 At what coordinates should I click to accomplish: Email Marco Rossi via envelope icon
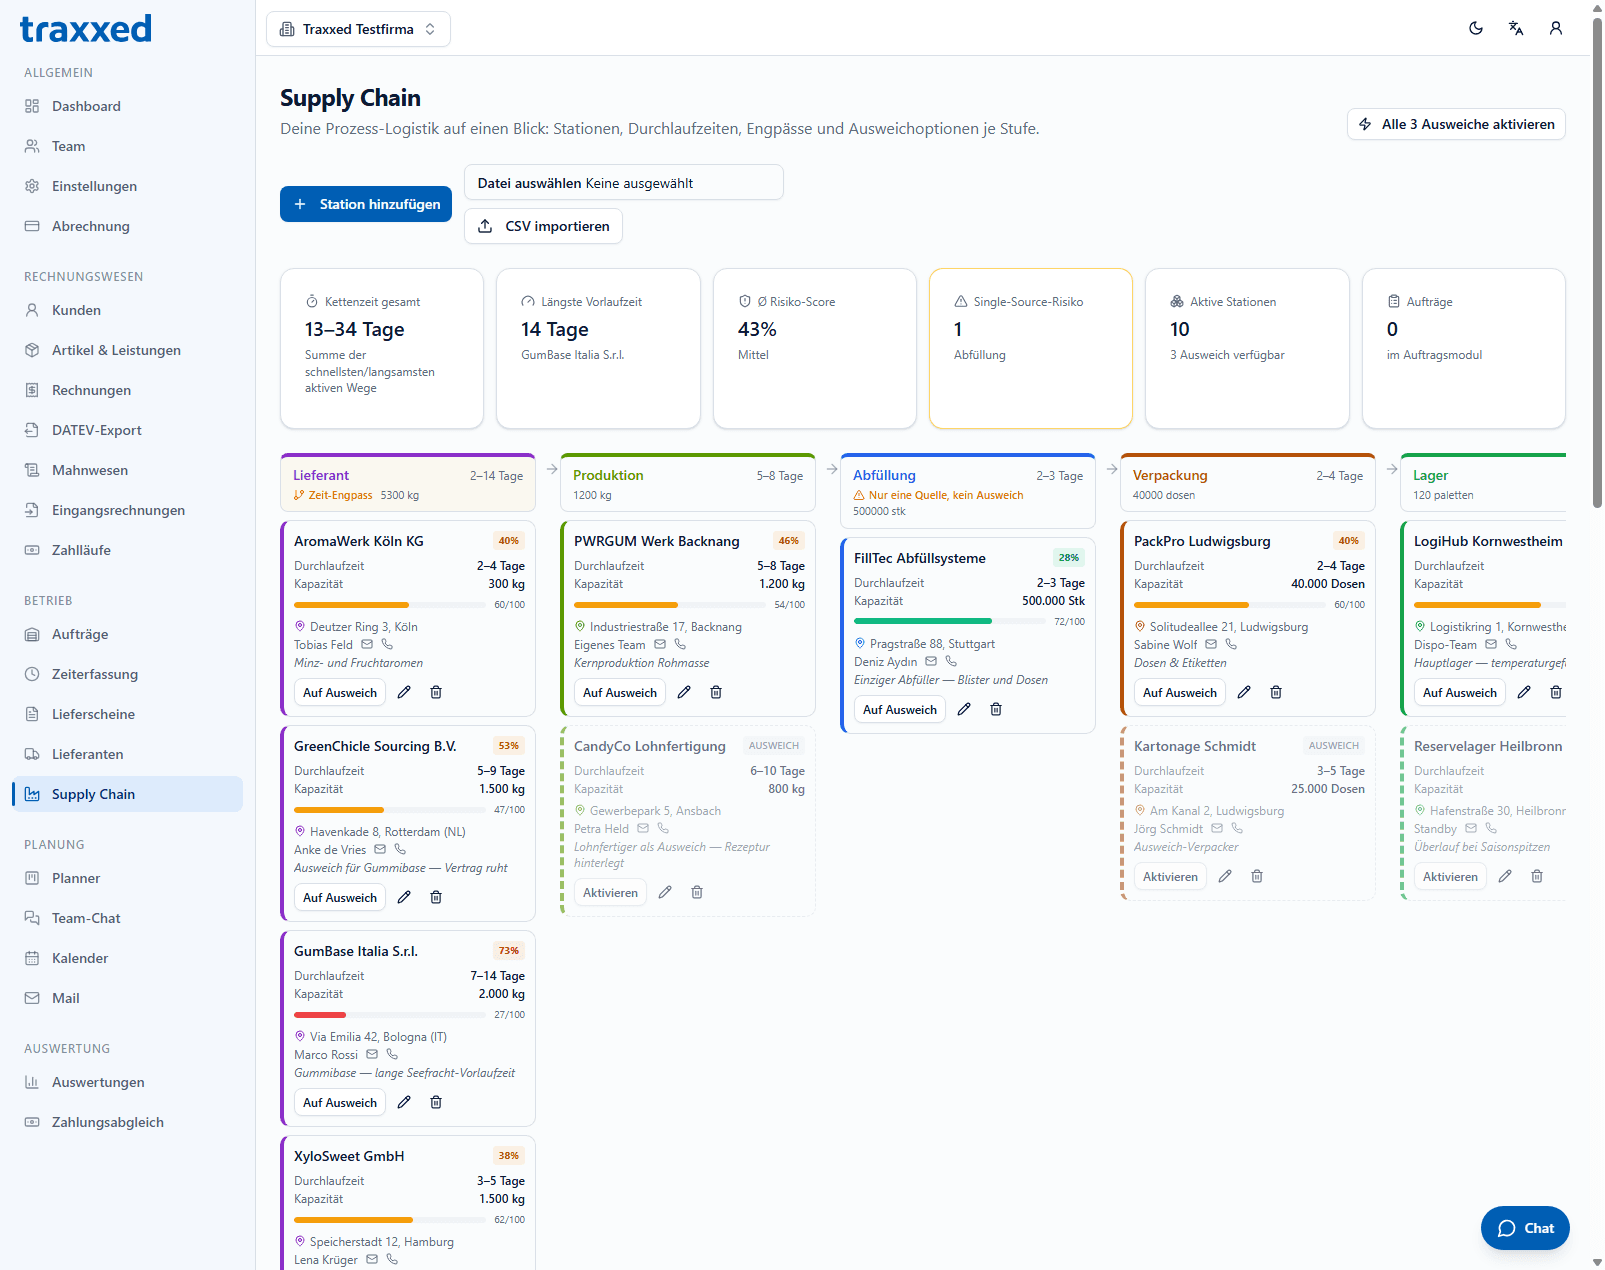(372, 1055)
